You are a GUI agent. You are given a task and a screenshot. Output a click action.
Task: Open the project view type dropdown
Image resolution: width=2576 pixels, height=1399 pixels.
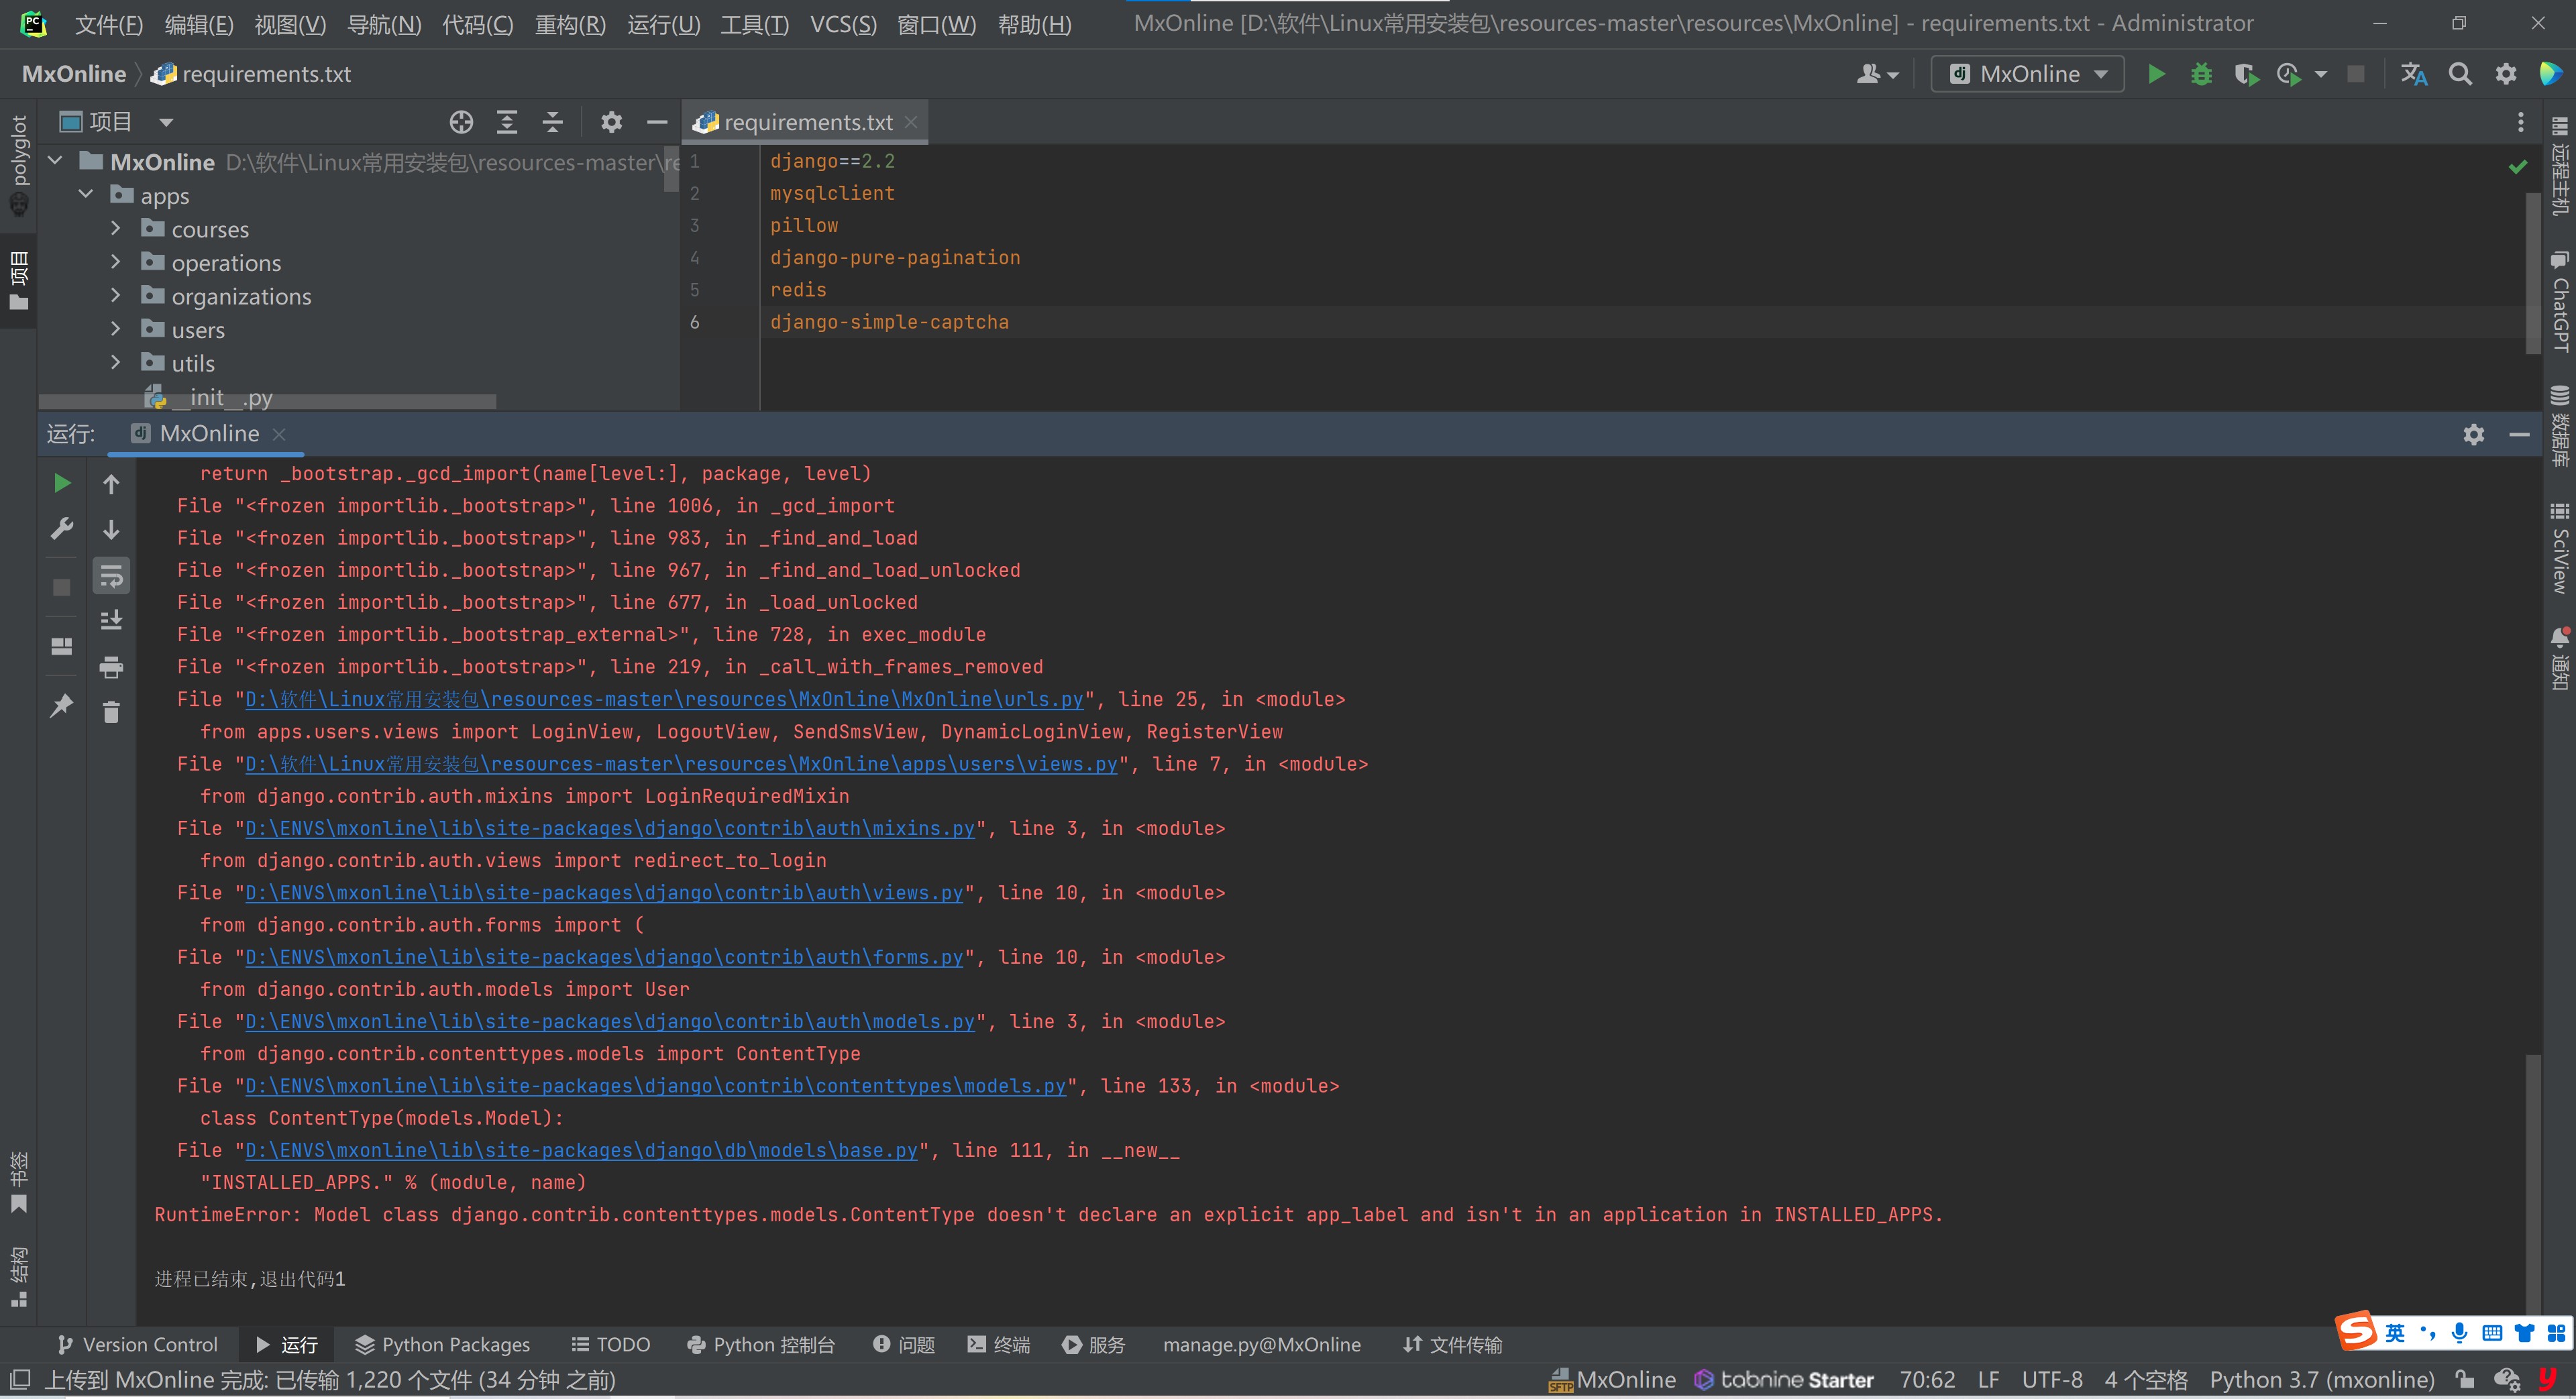pyautogui.click(x=166, y=122)
